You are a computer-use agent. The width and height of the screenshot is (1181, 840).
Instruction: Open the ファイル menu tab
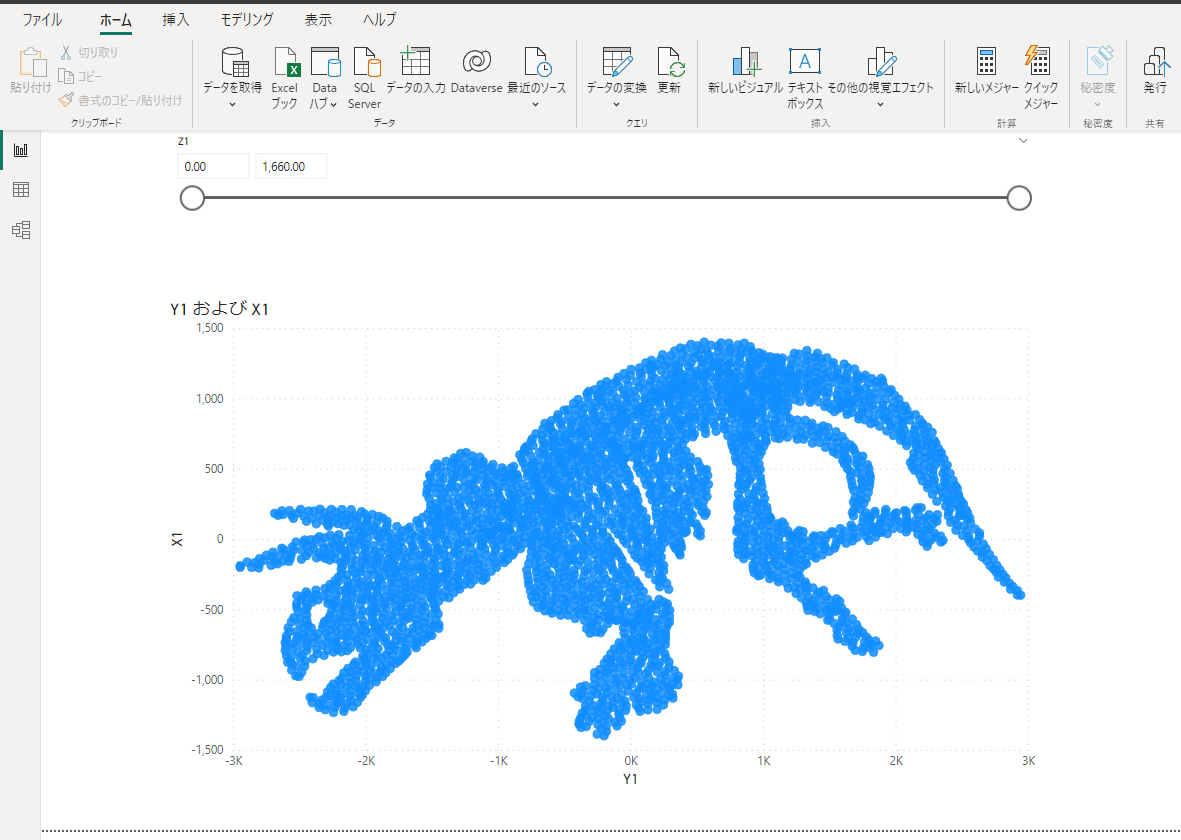coord(42,20)
